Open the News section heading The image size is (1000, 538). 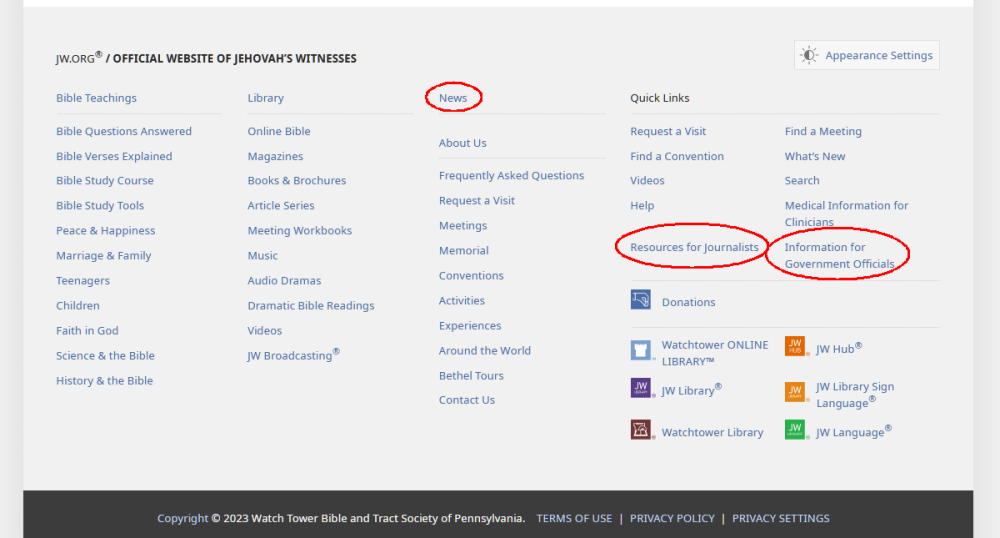click(x=453, y=98)
